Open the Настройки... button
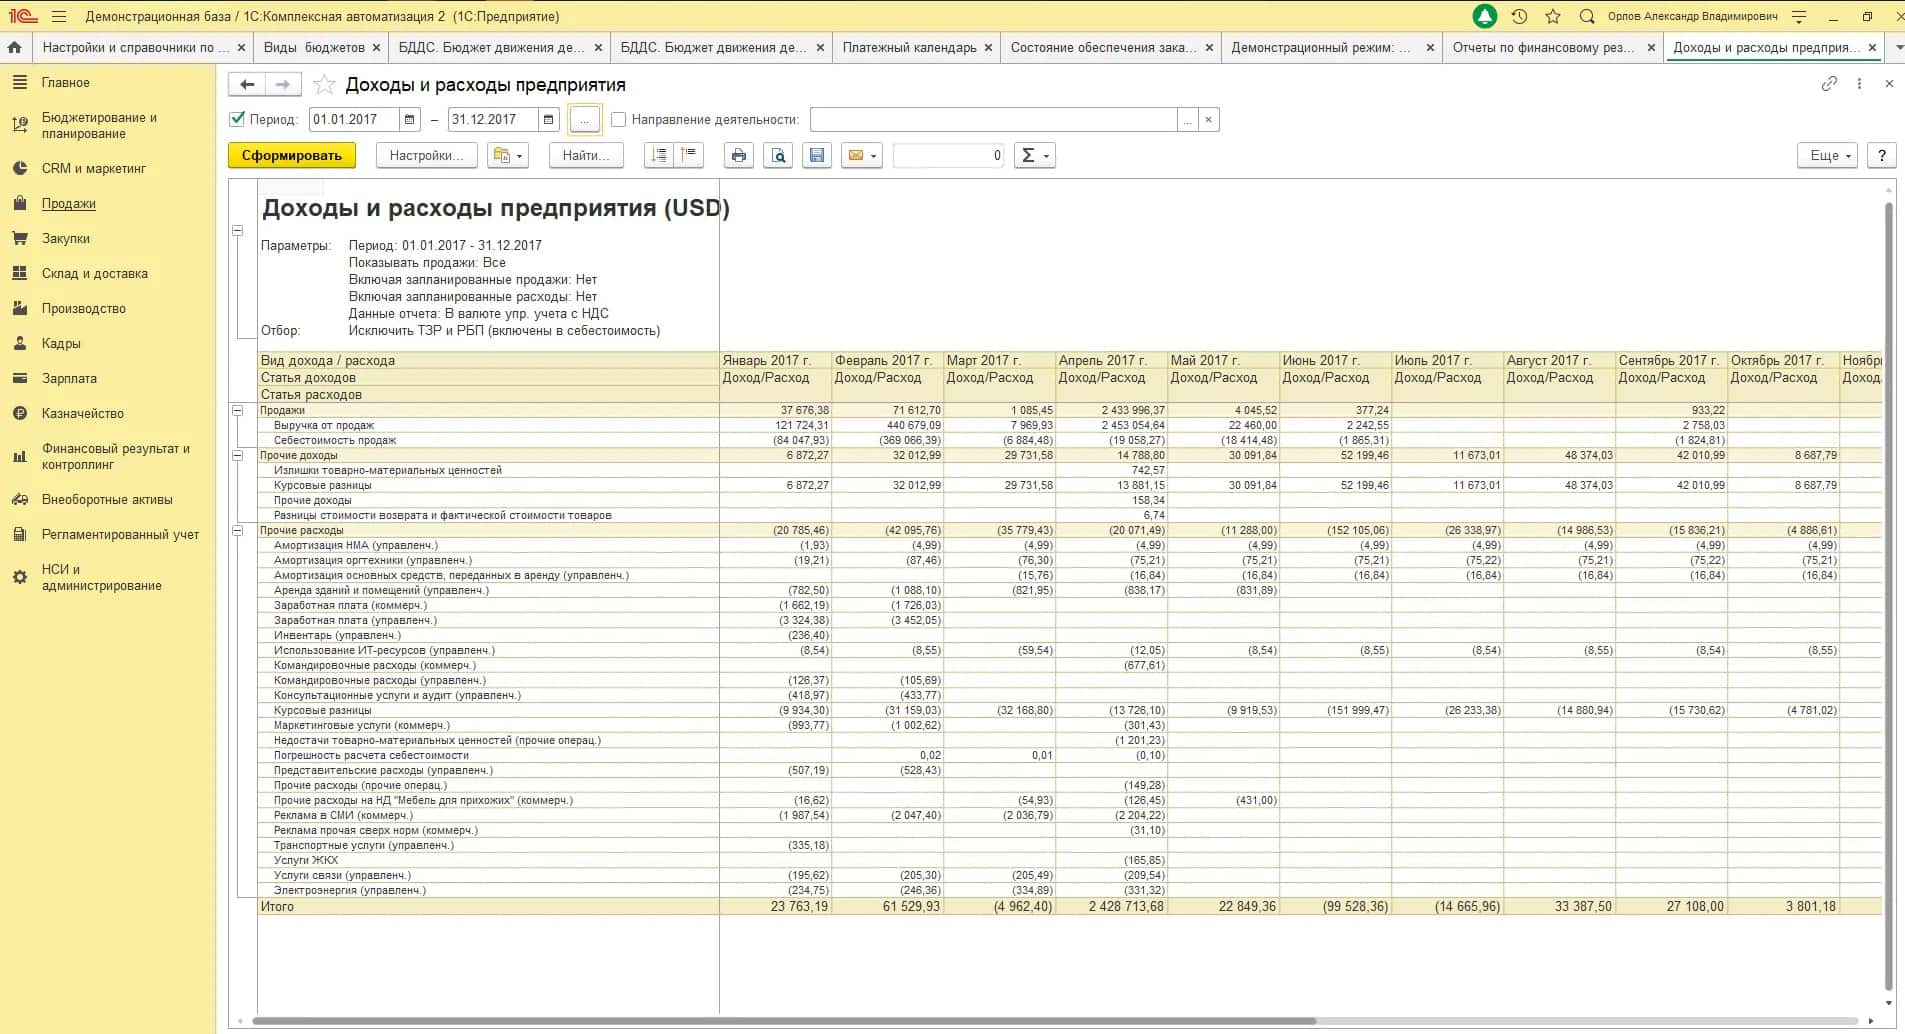Image resolution: width=1905 pixels, height=1034 pixels. point(426,155)
